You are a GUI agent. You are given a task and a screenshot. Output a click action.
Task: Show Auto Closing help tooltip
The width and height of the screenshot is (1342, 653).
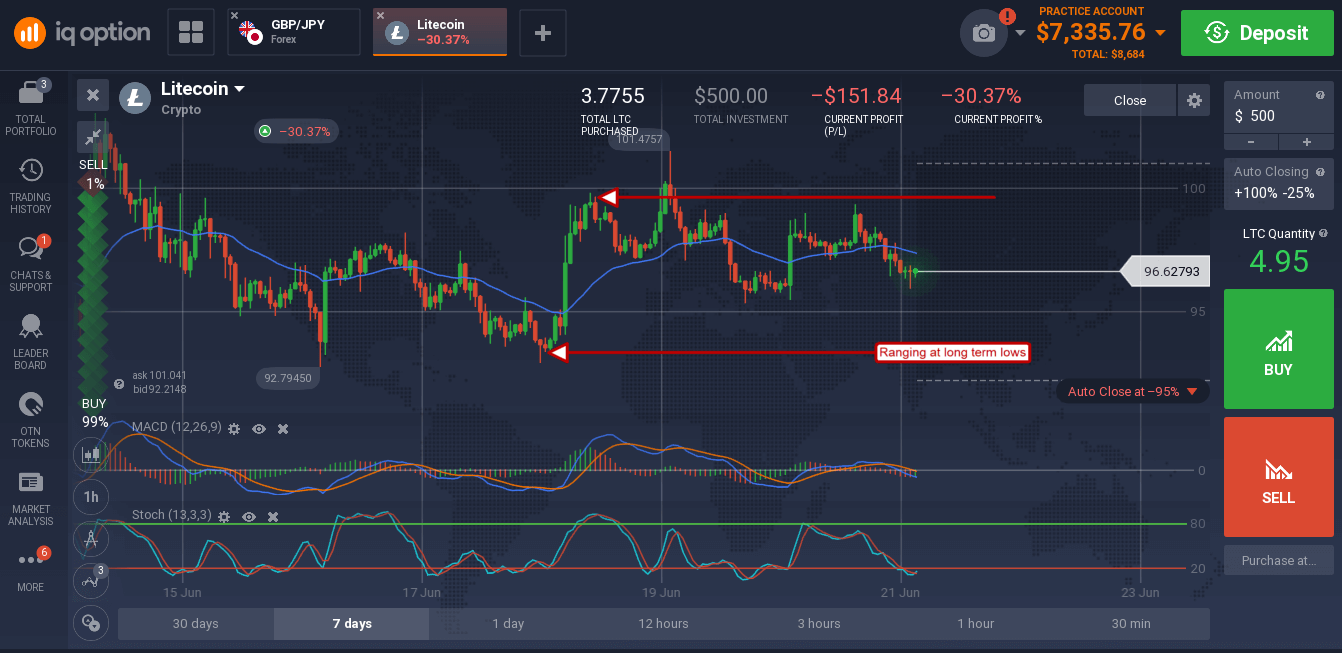coord(1320,172)
